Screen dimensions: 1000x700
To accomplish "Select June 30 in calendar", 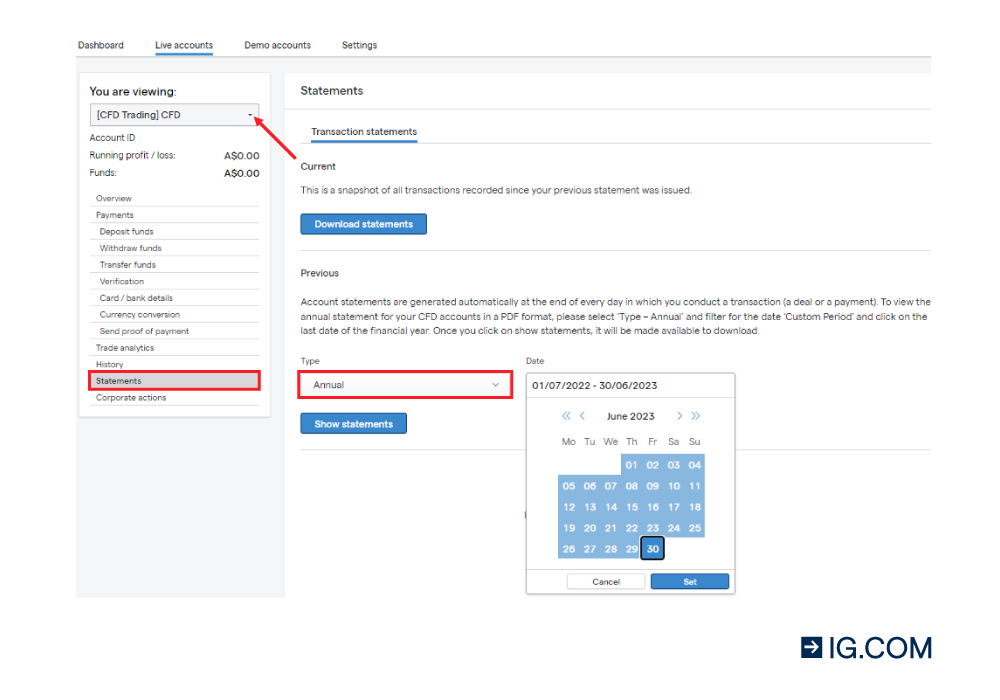I will point(652,549).
